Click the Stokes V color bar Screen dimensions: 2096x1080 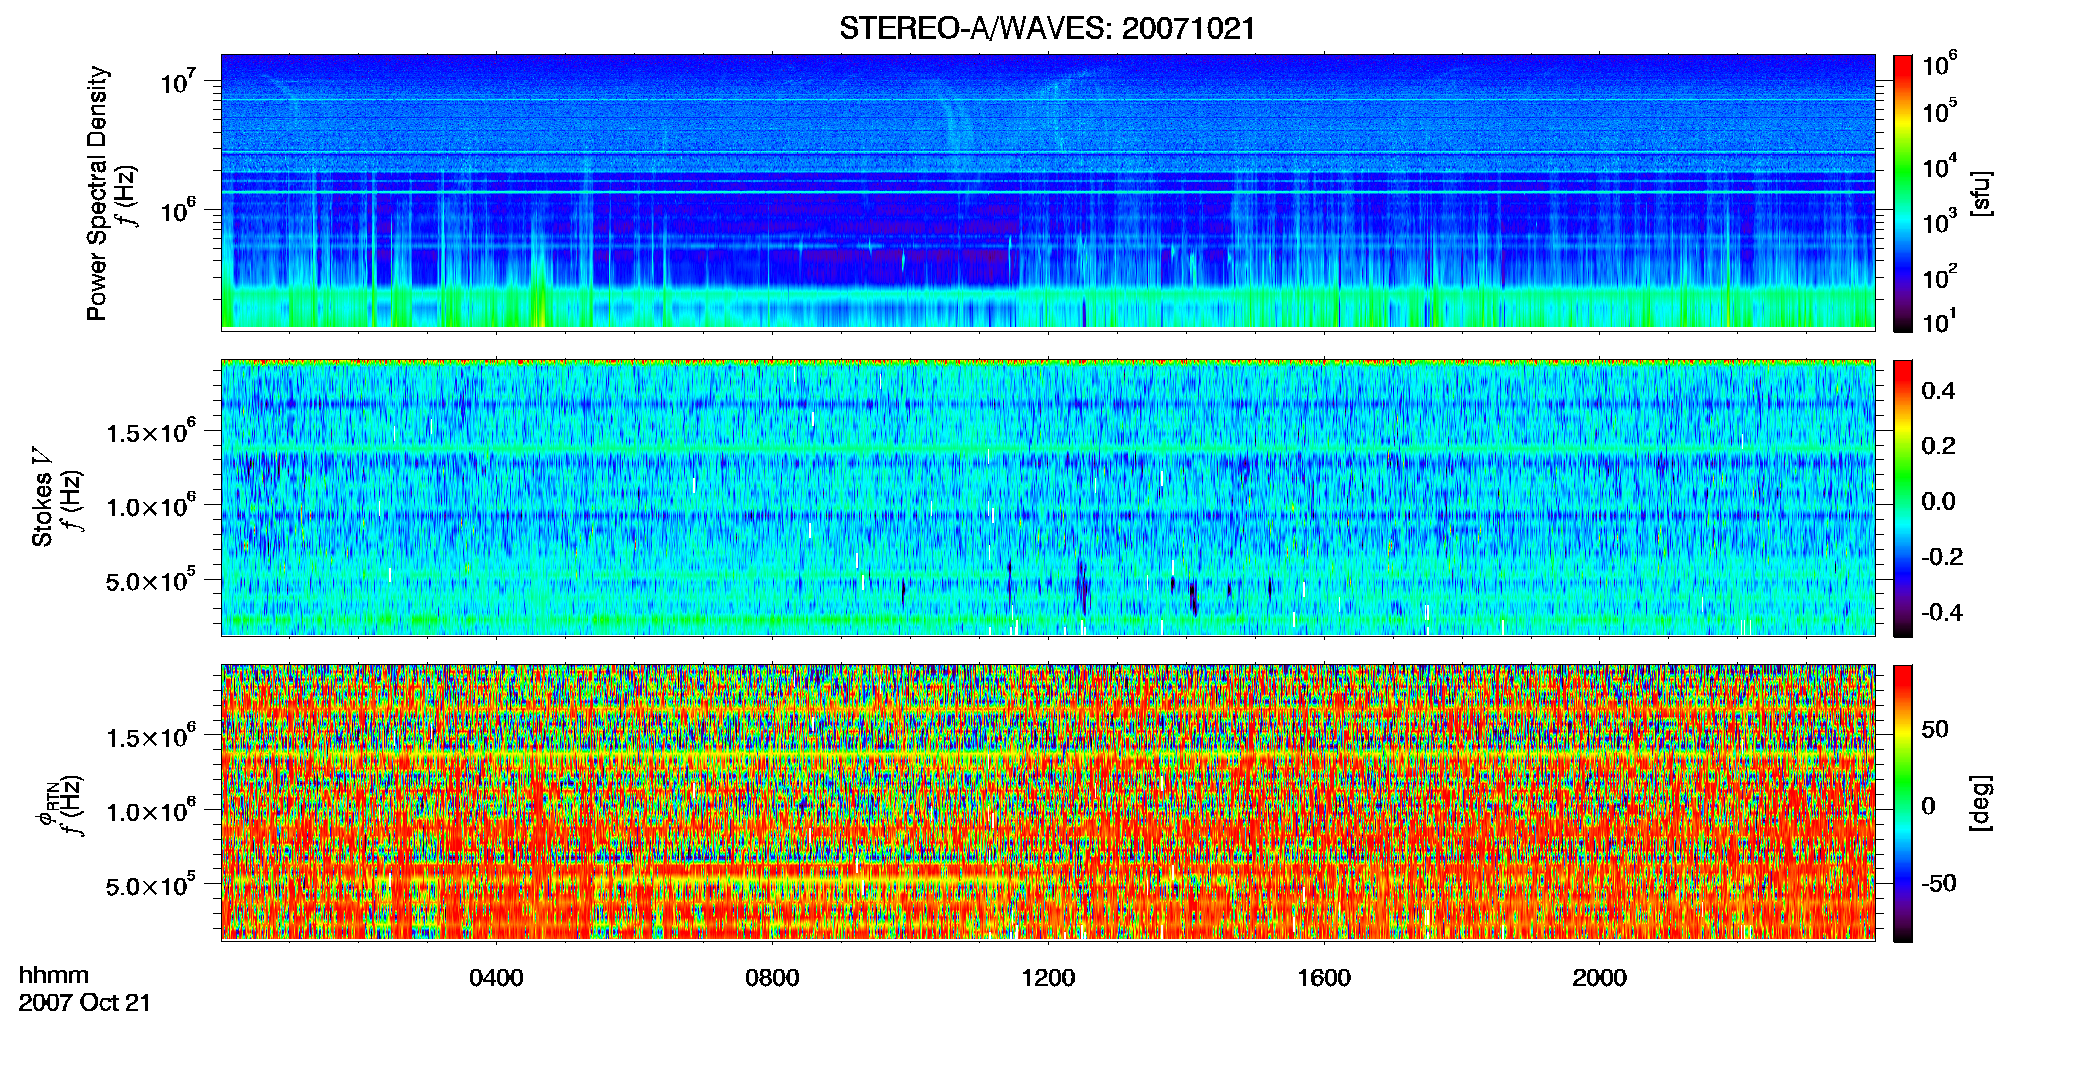click(1903, 498)
